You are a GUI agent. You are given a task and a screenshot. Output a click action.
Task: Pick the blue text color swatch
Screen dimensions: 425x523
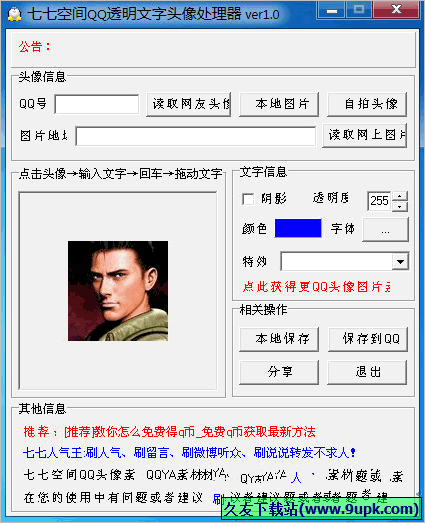pos(298,228)
